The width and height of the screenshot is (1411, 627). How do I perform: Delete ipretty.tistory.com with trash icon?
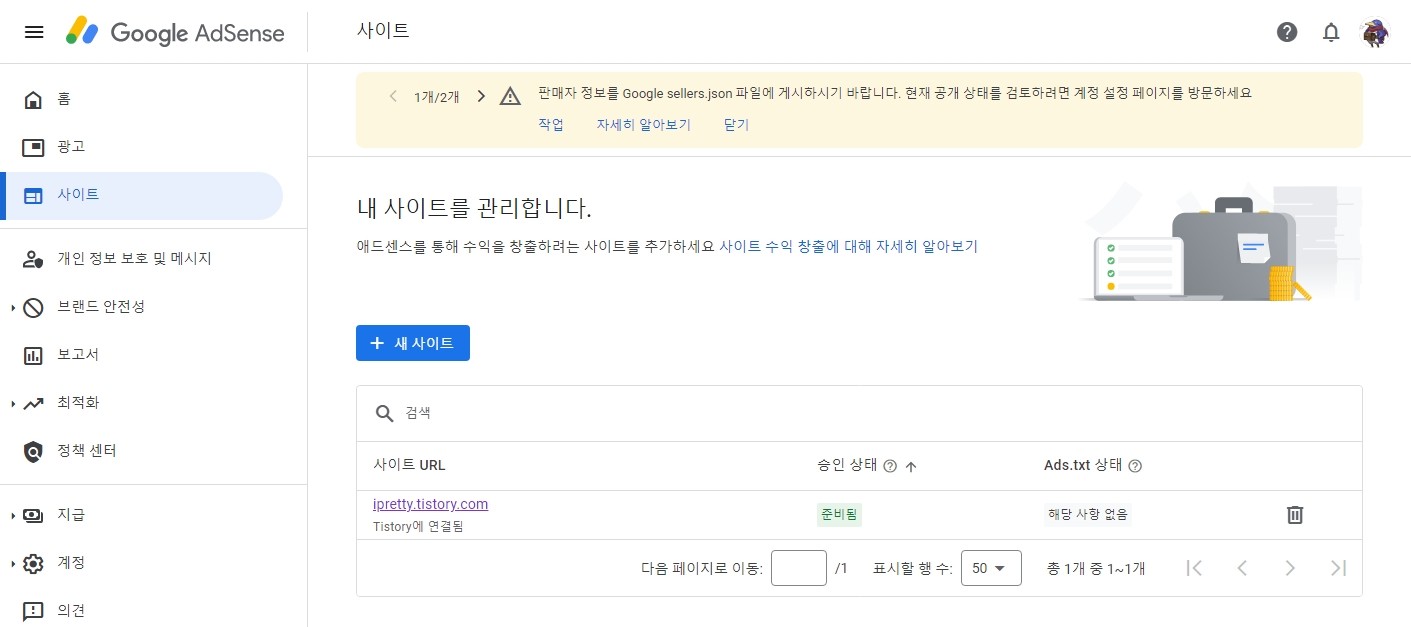point(1295,515)
